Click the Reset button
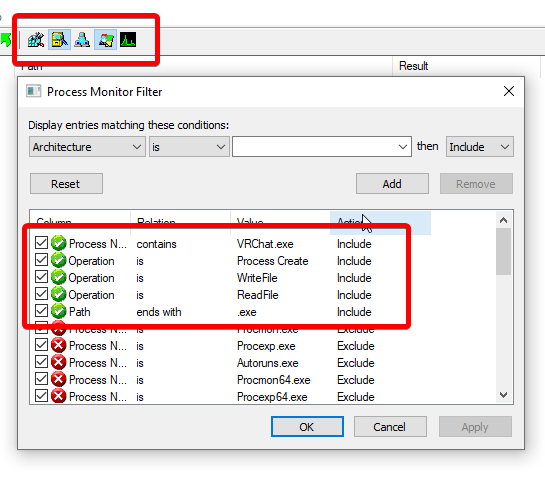The width and height of the screenshot is (545, 477). click(x=66, y=184)
